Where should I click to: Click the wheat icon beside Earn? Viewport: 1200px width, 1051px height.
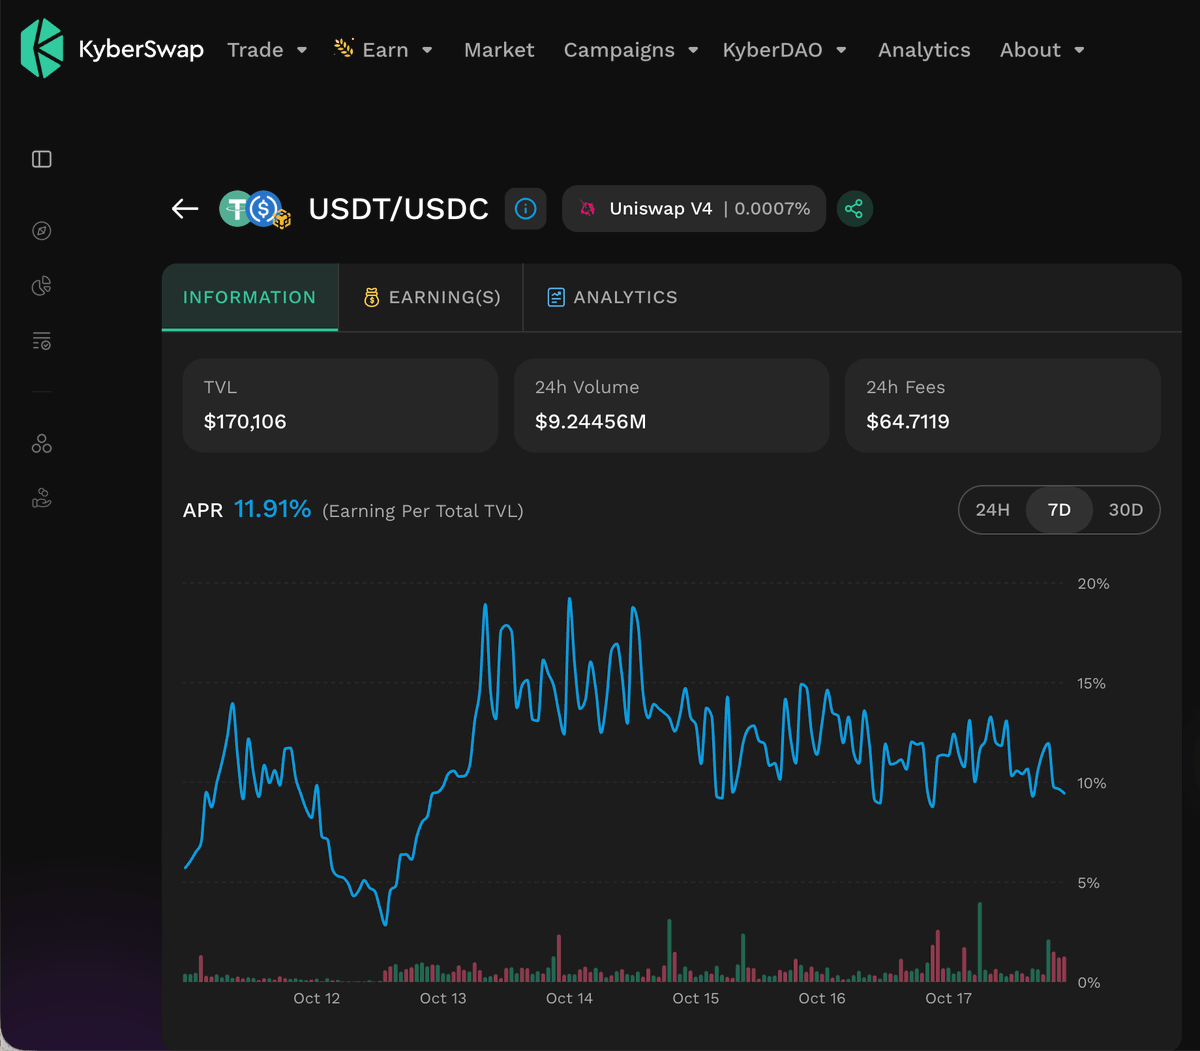tap(344, 48)
